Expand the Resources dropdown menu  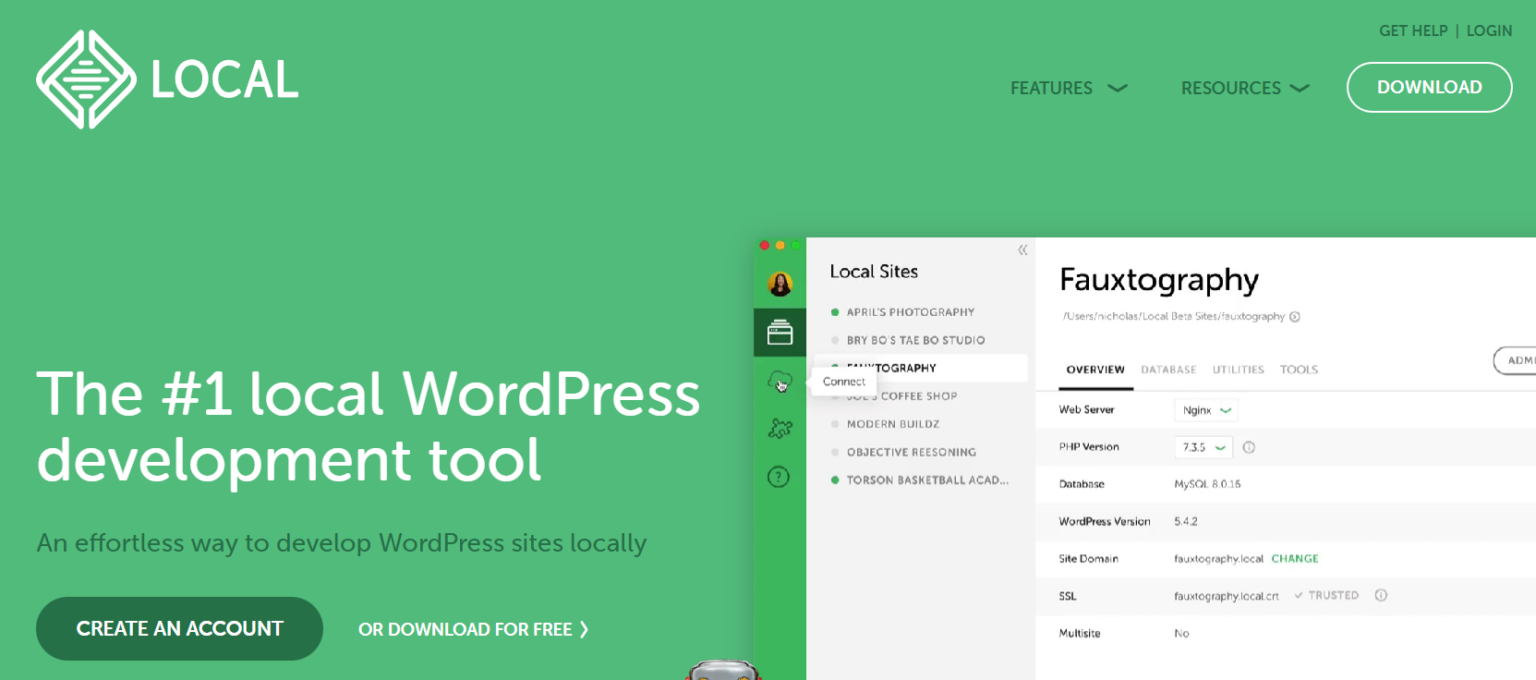coord(1244,88)
